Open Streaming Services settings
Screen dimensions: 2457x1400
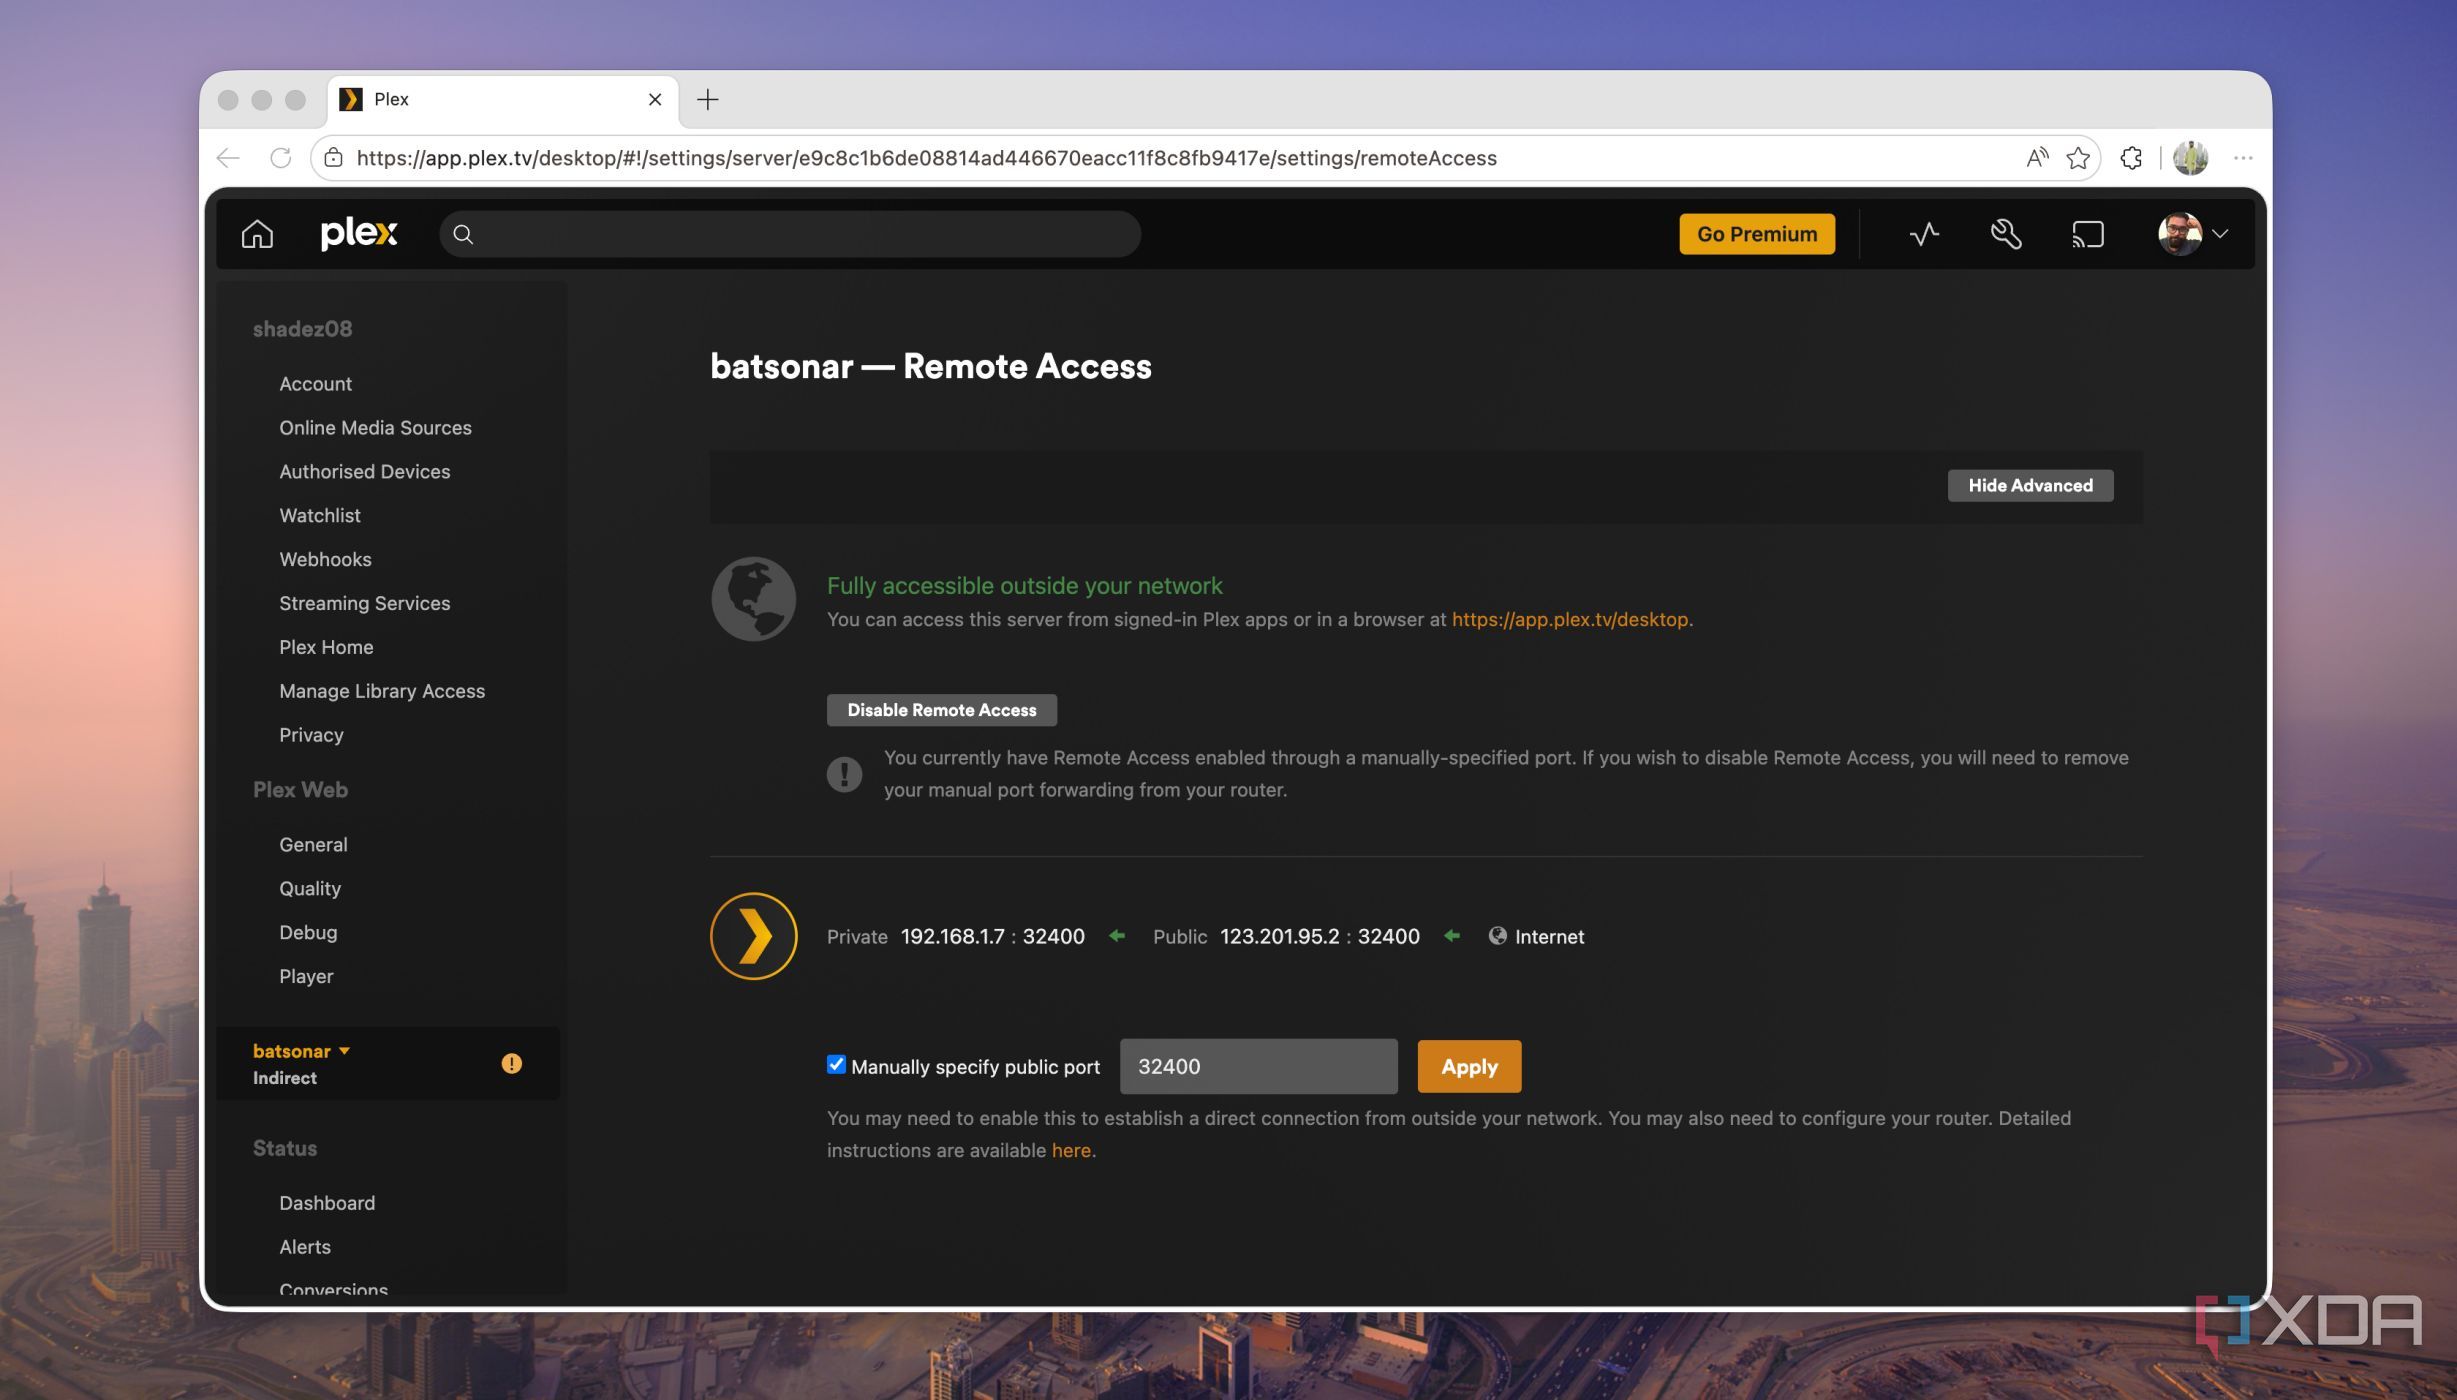tap(364, 604)
